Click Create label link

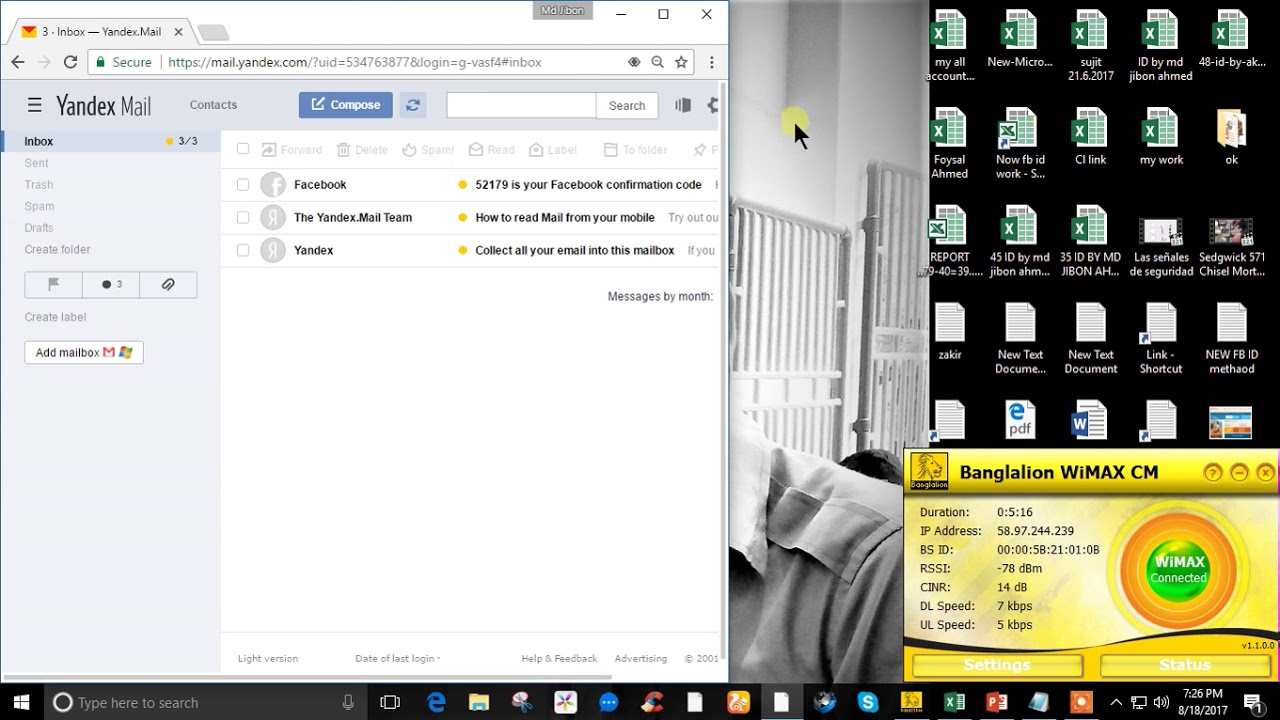(55, 317)
